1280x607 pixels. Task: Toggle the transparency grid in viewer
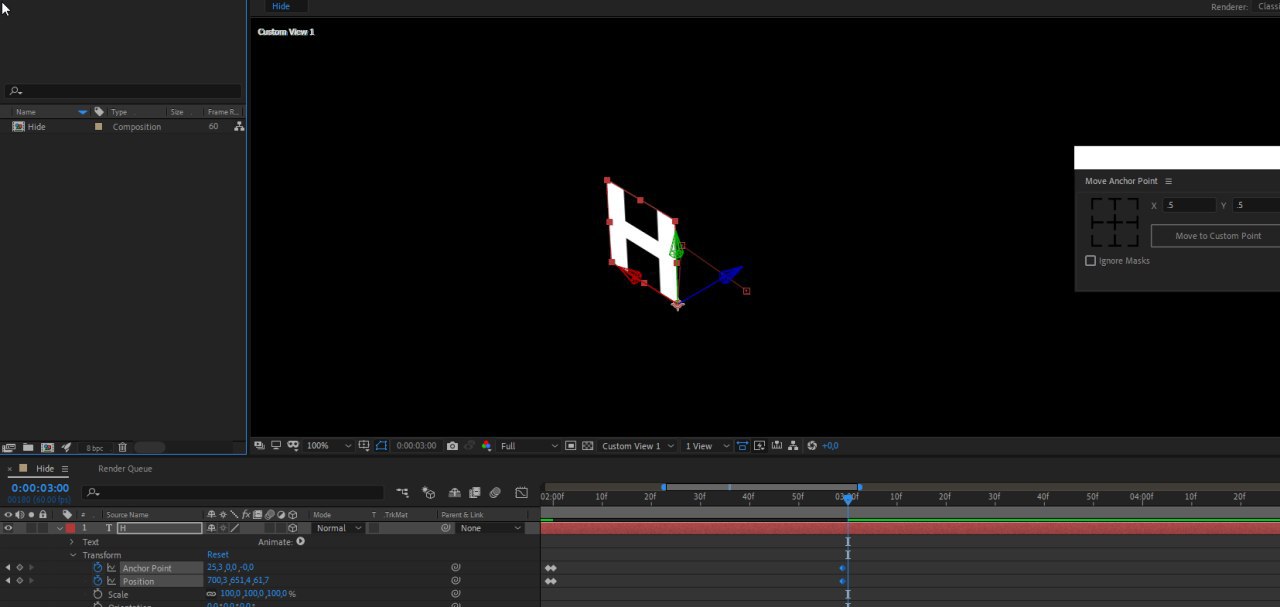point(587,446)
